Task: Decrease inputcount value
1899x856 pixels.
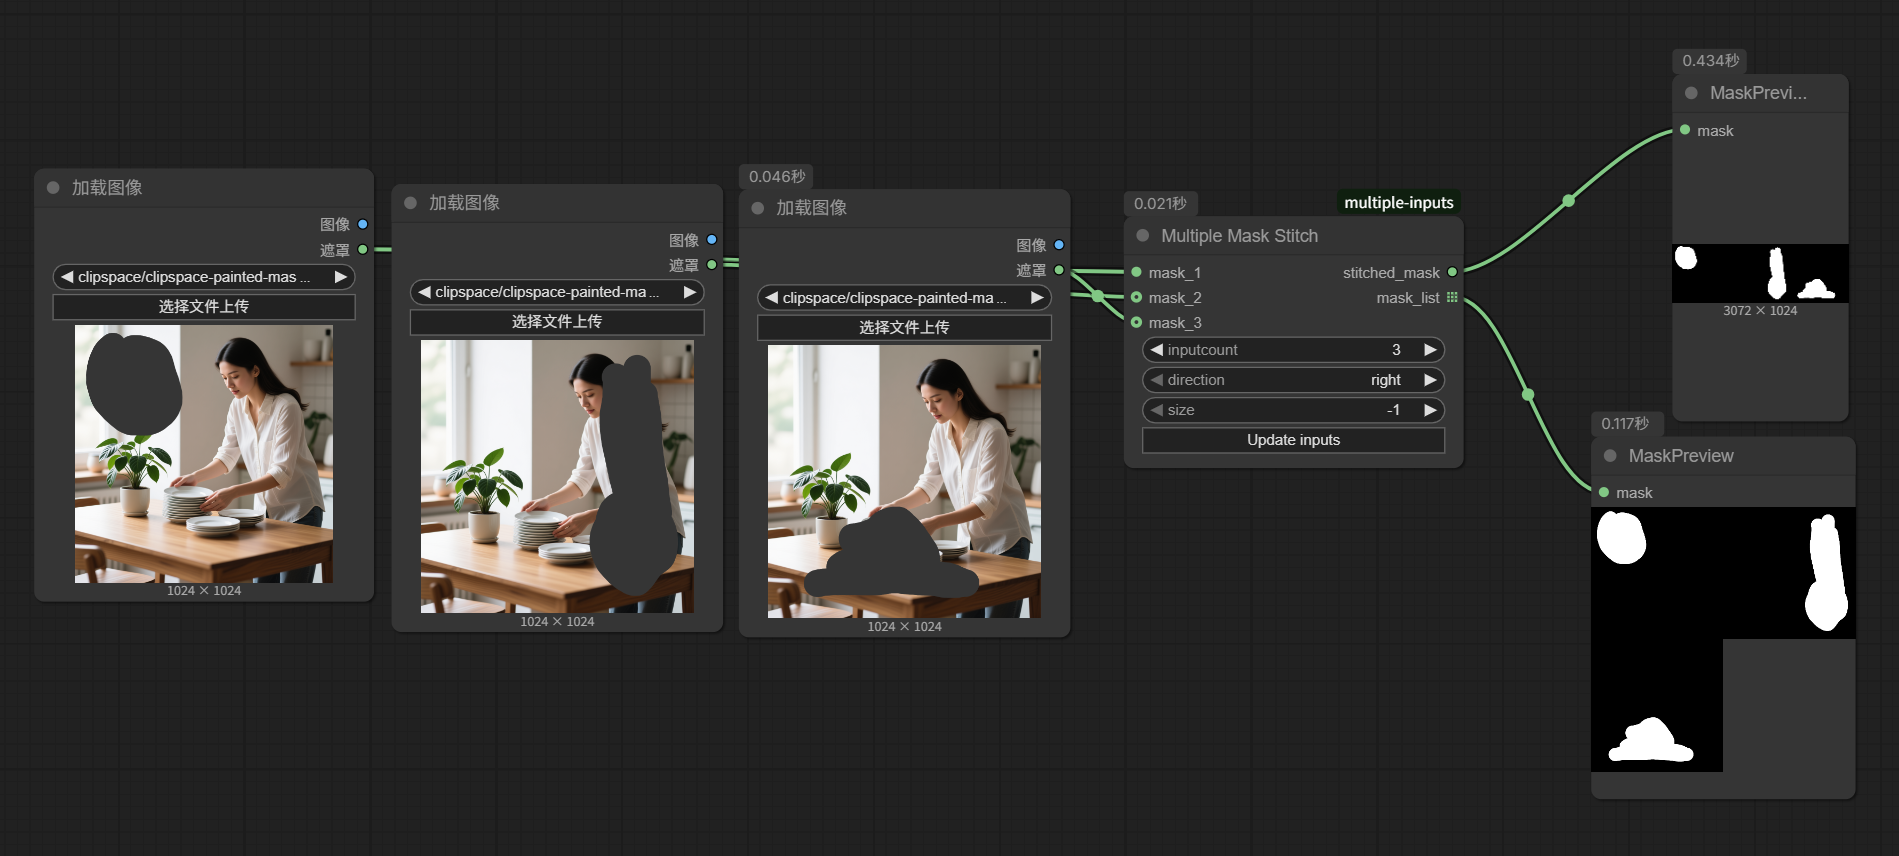Action: (x=1157, y=350)
